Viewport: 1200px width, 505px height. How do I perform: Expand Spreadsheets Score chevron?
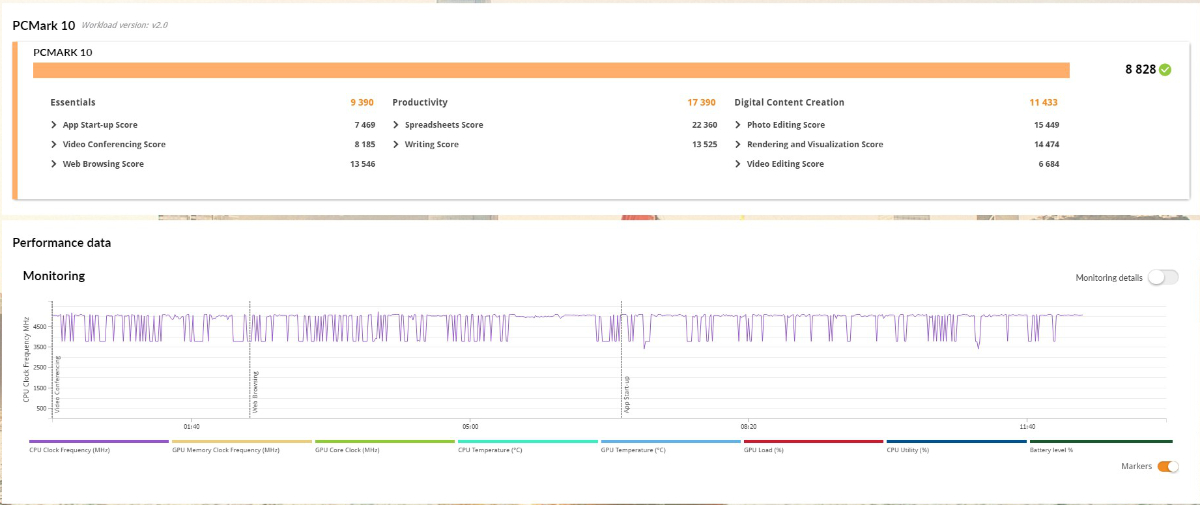tap(396, 125)
